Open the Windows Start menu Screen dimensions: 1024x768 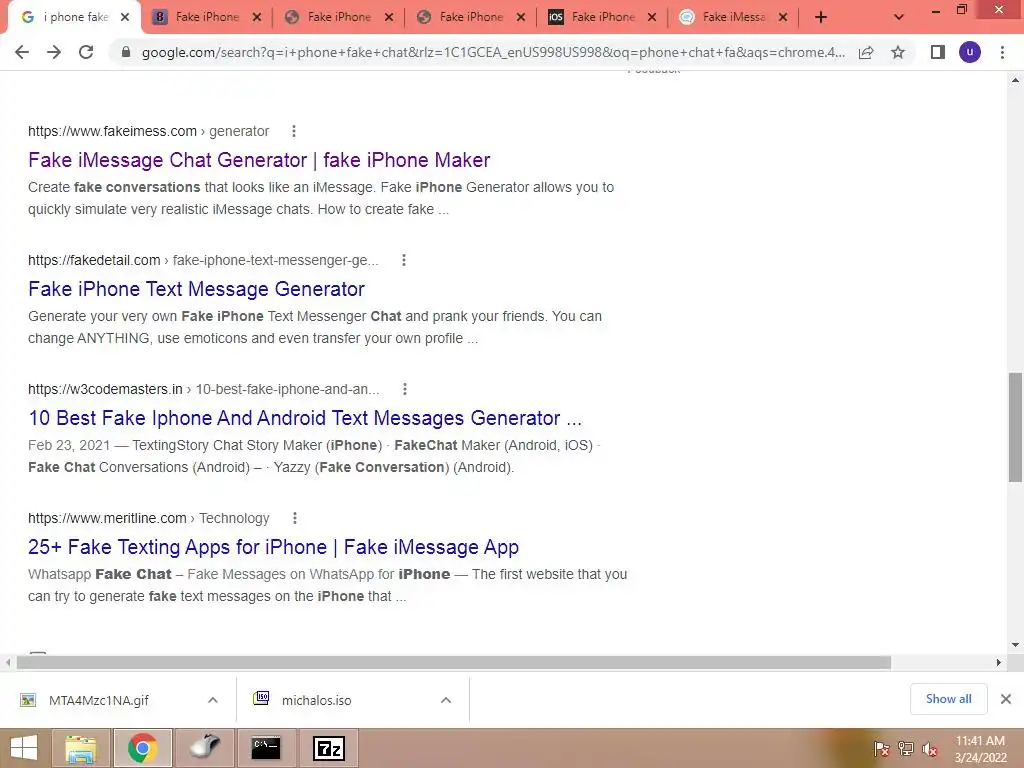tap(24, 748)
